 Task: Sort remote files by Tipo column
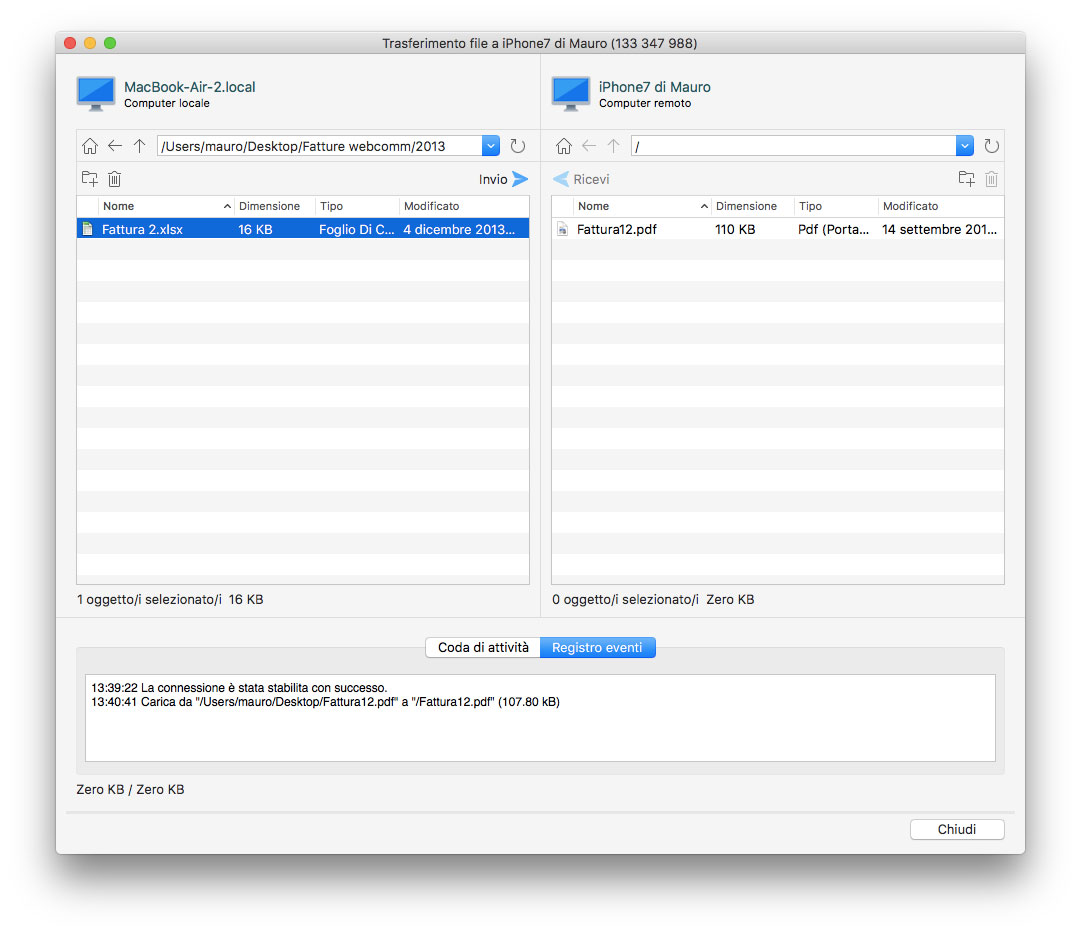point(836,206)
